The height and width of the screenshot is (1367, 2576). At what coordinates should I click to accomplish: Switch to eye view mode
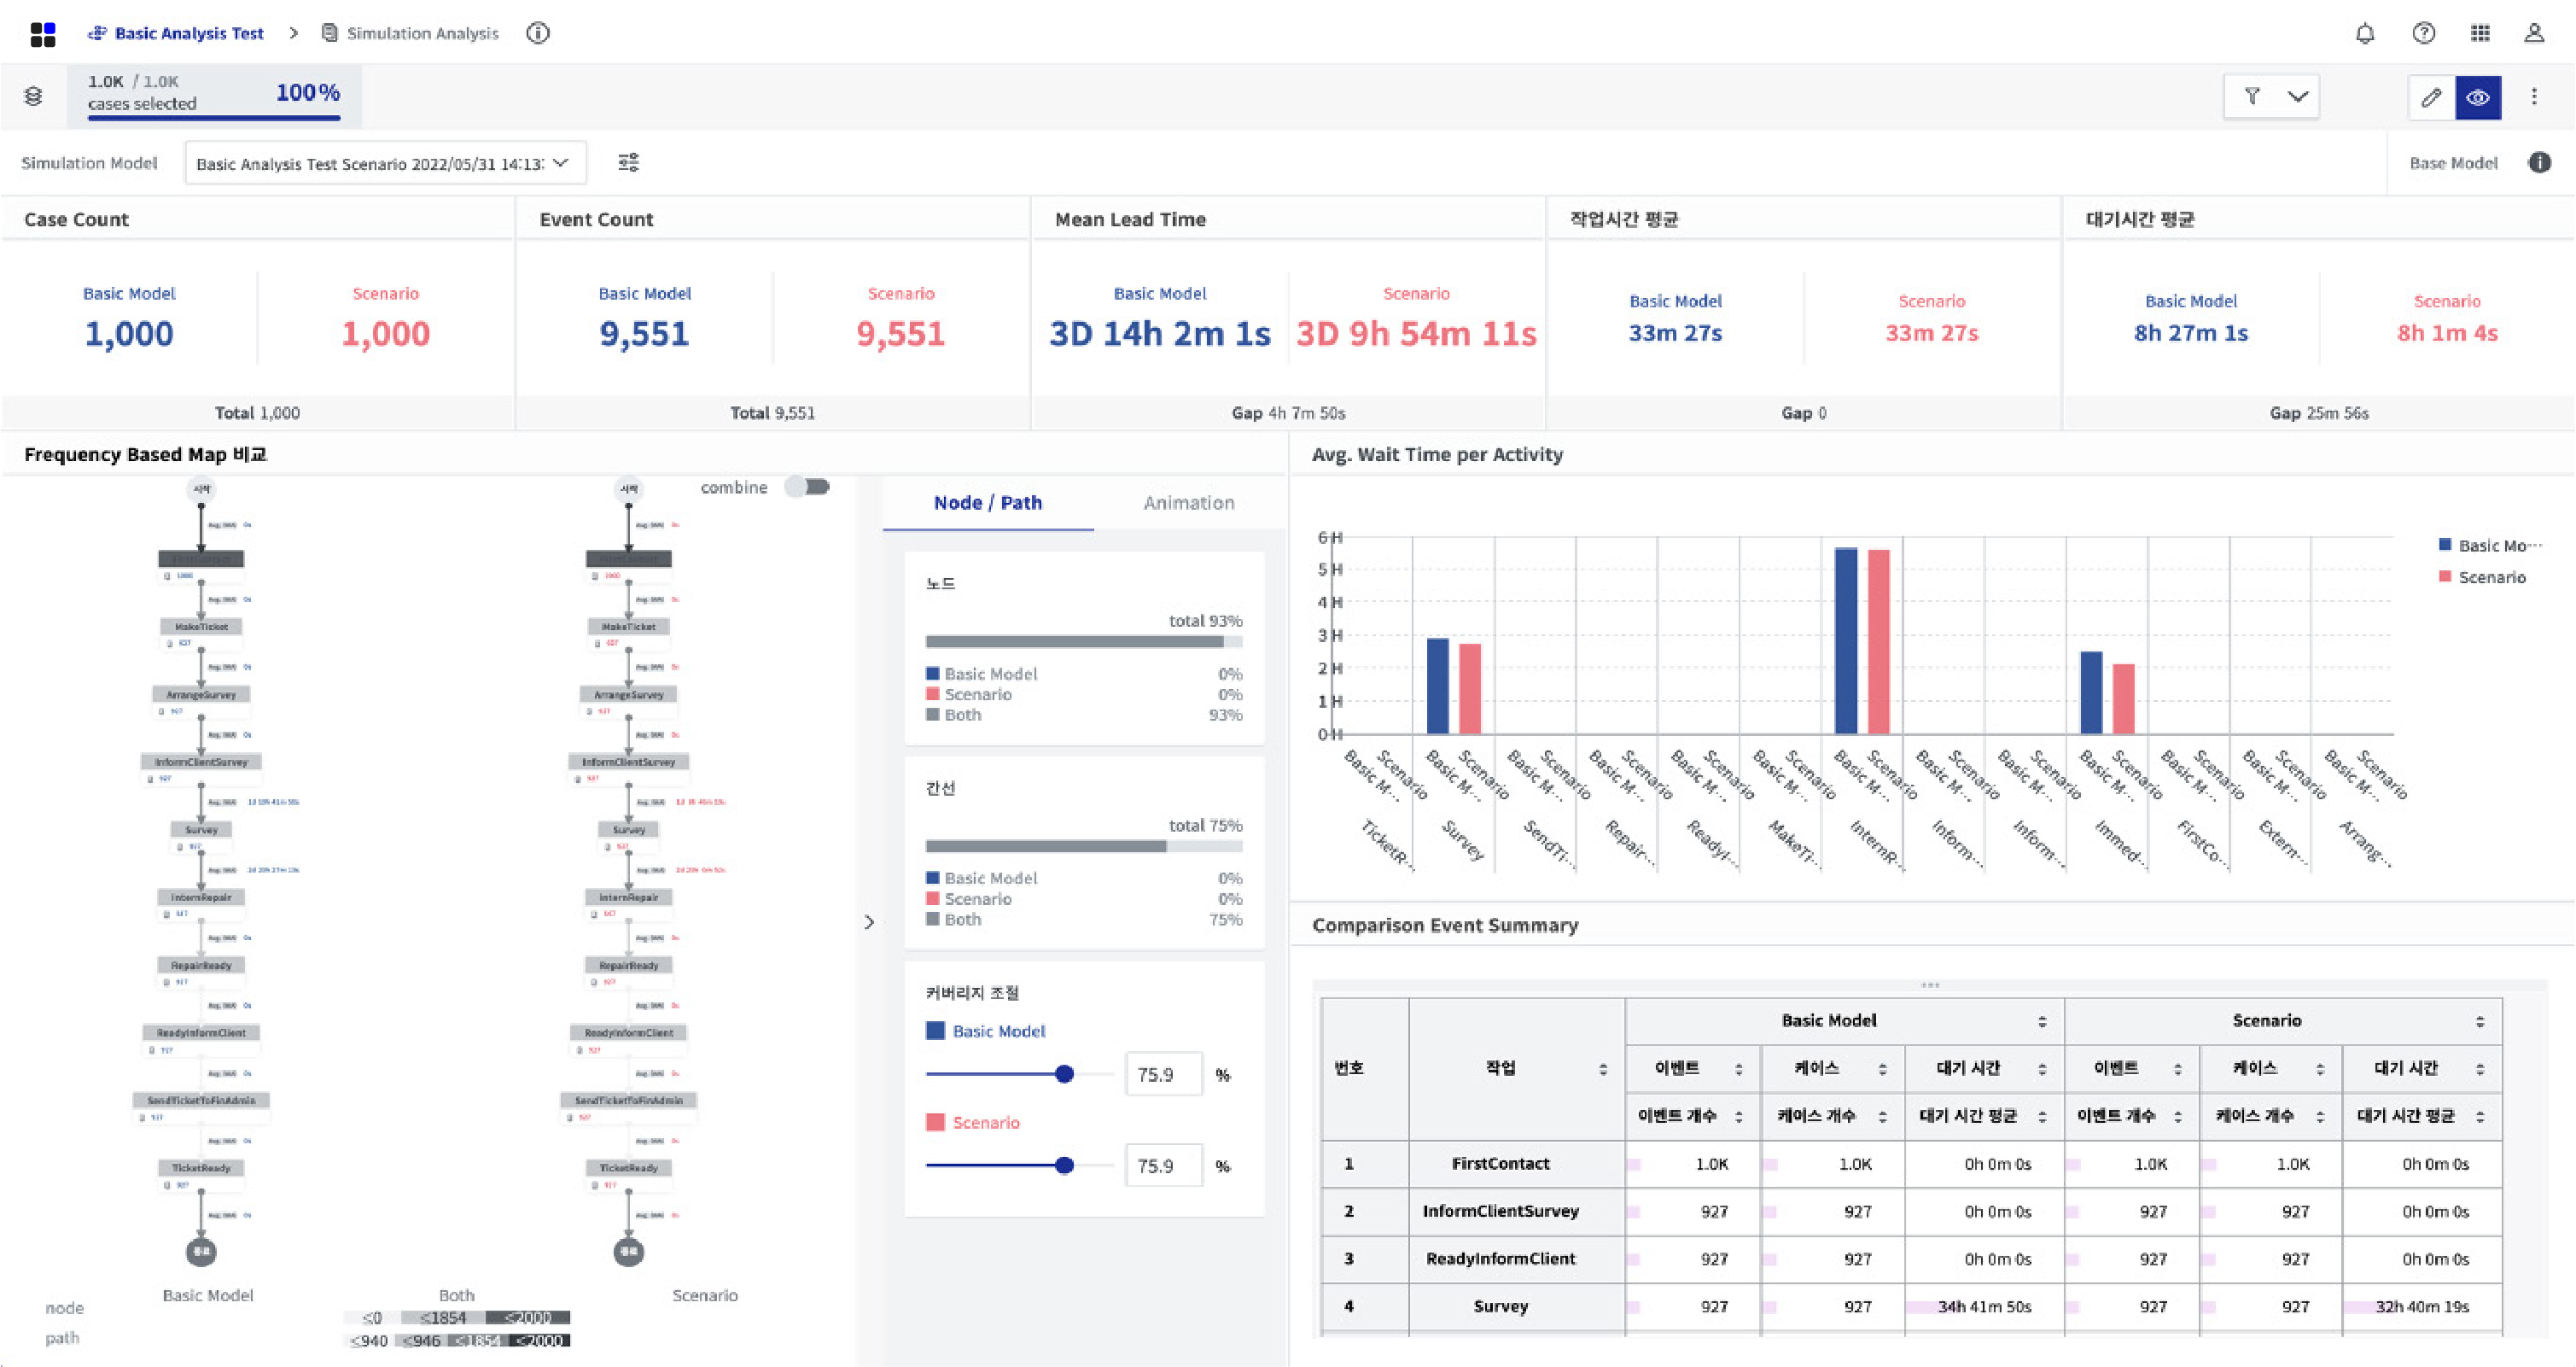click(2478, 97)
